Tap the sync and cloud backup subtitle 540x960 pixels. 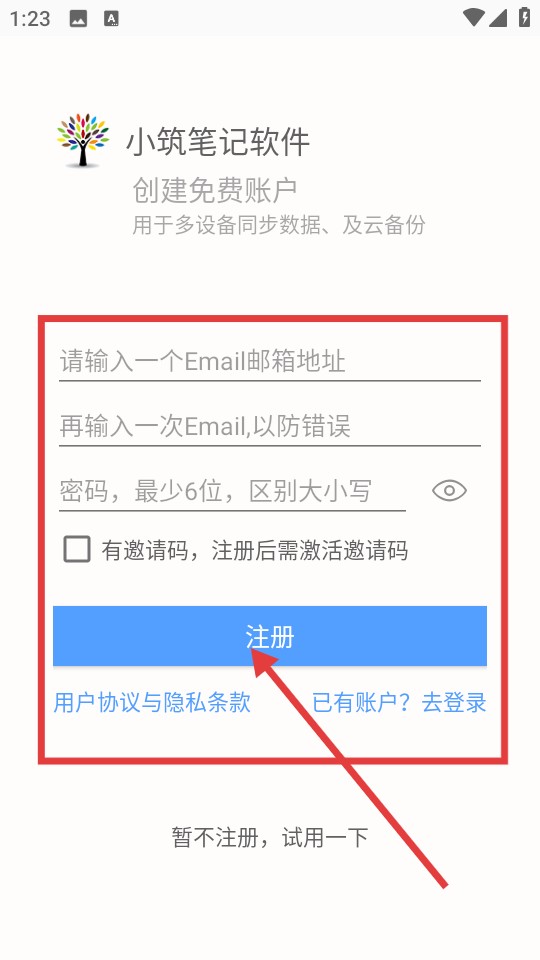click(279, 225)
